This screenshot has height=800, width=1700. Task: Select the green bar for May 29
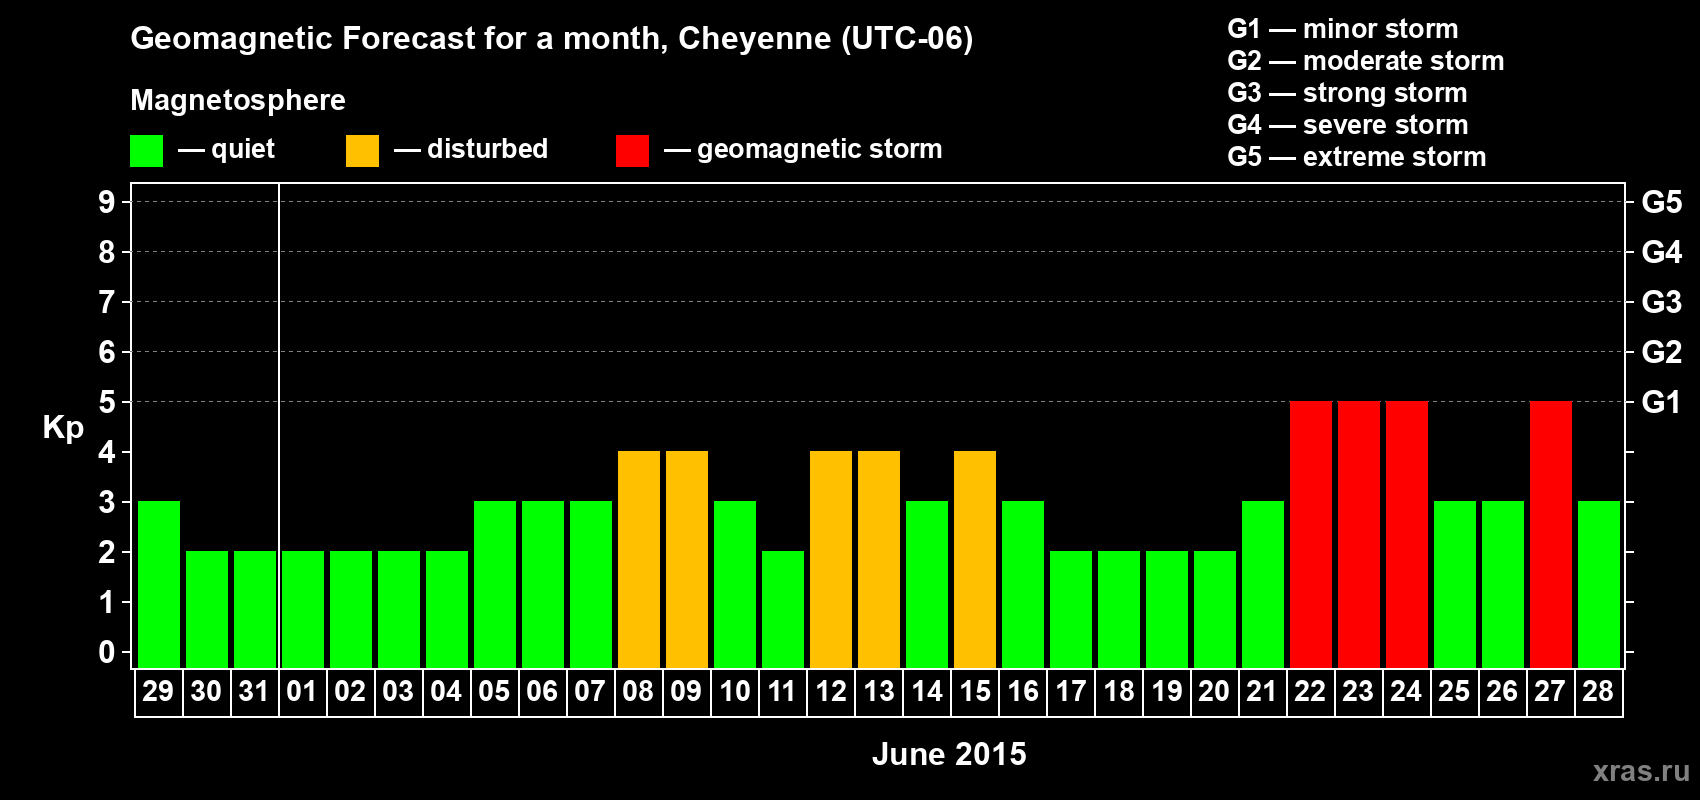158,584
